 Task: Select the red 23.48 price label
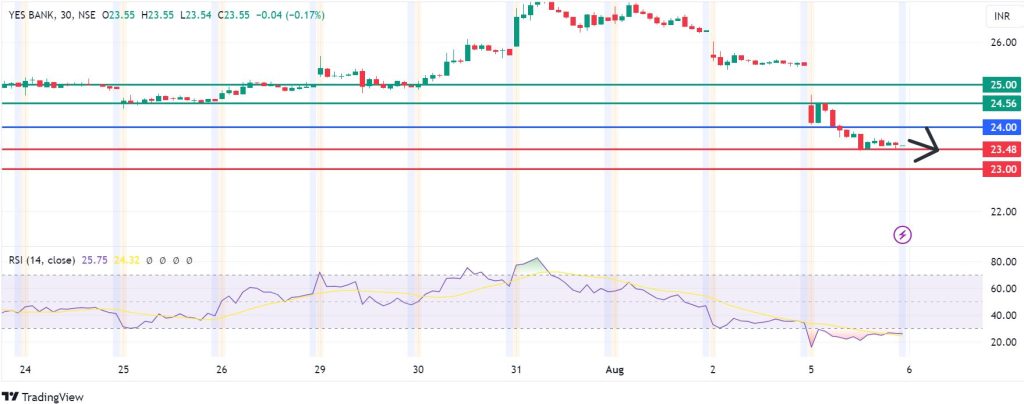click(1002, 149)
